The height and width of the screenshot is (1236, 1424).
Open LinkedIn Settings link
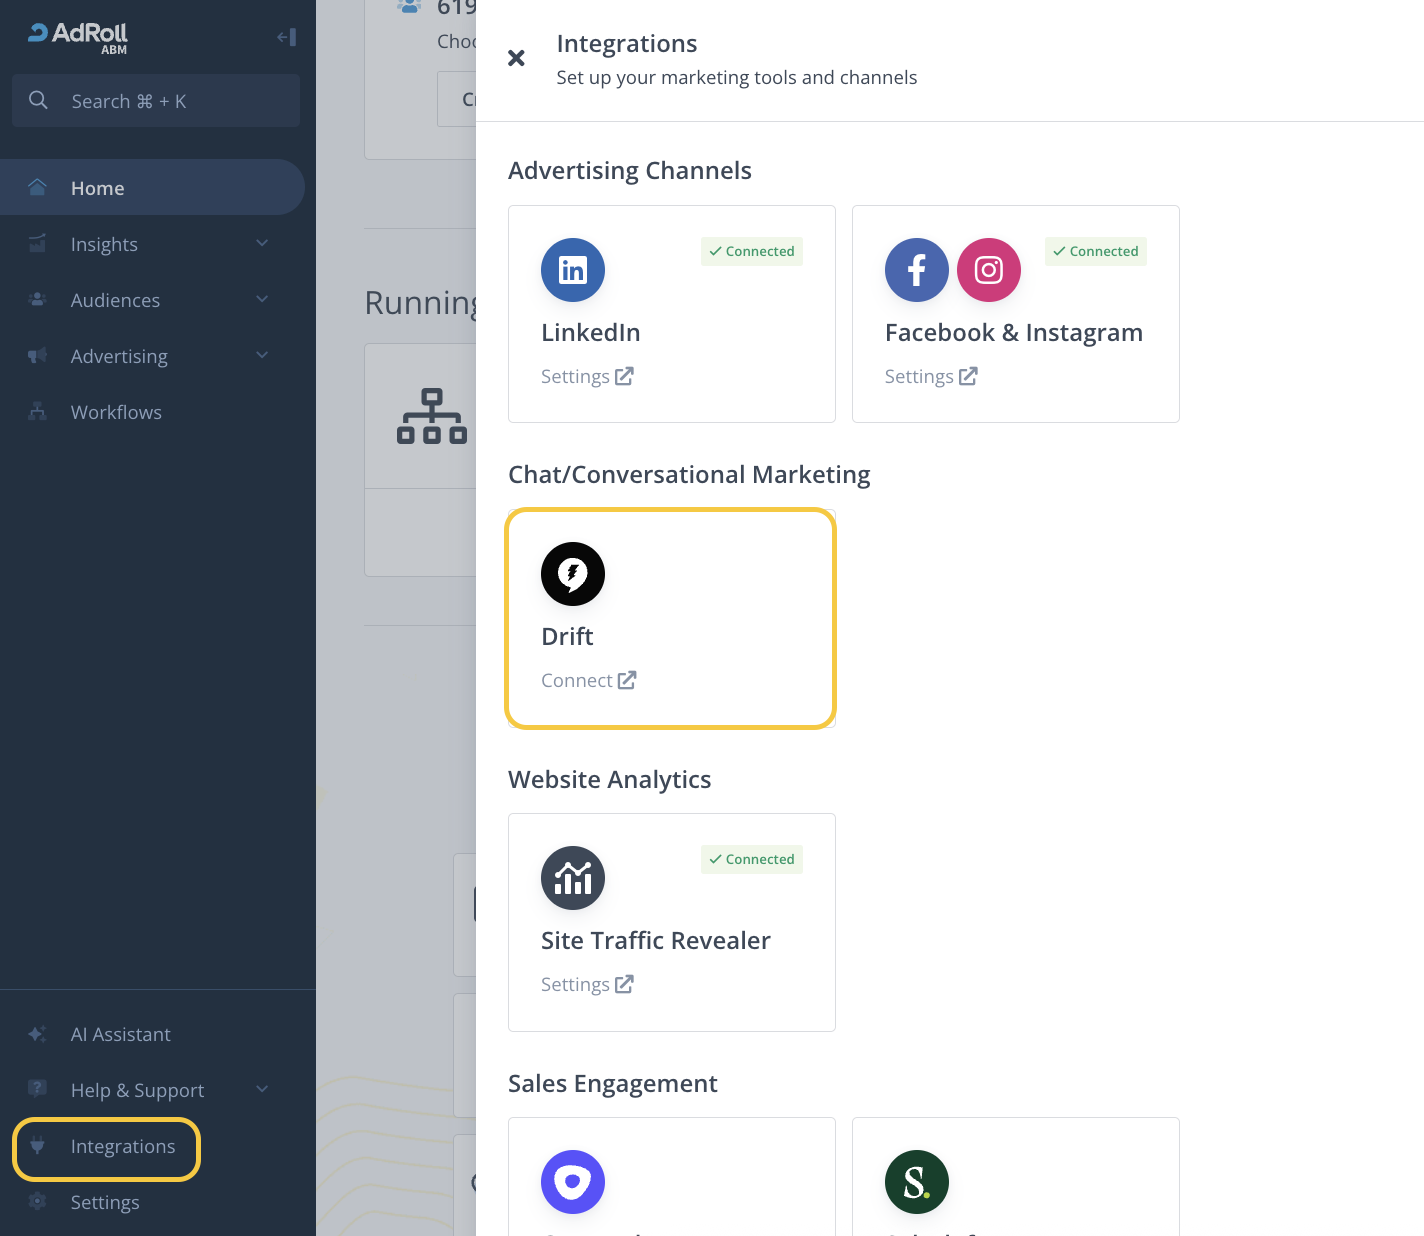(x=587, y=377)
